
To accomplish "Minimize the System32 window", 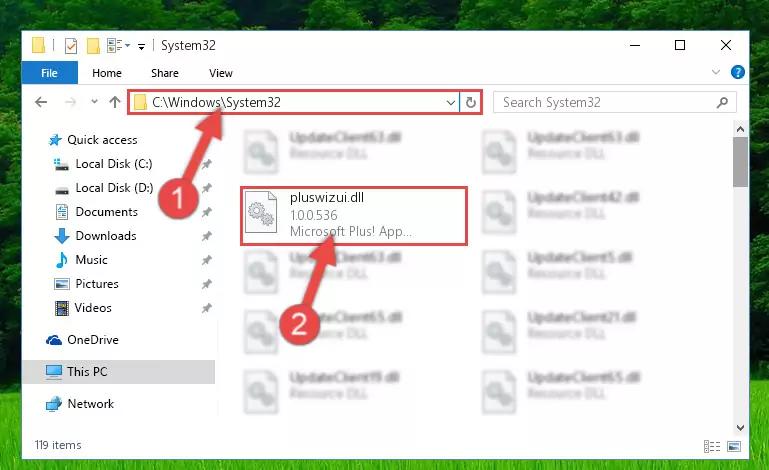I will 635,45.
